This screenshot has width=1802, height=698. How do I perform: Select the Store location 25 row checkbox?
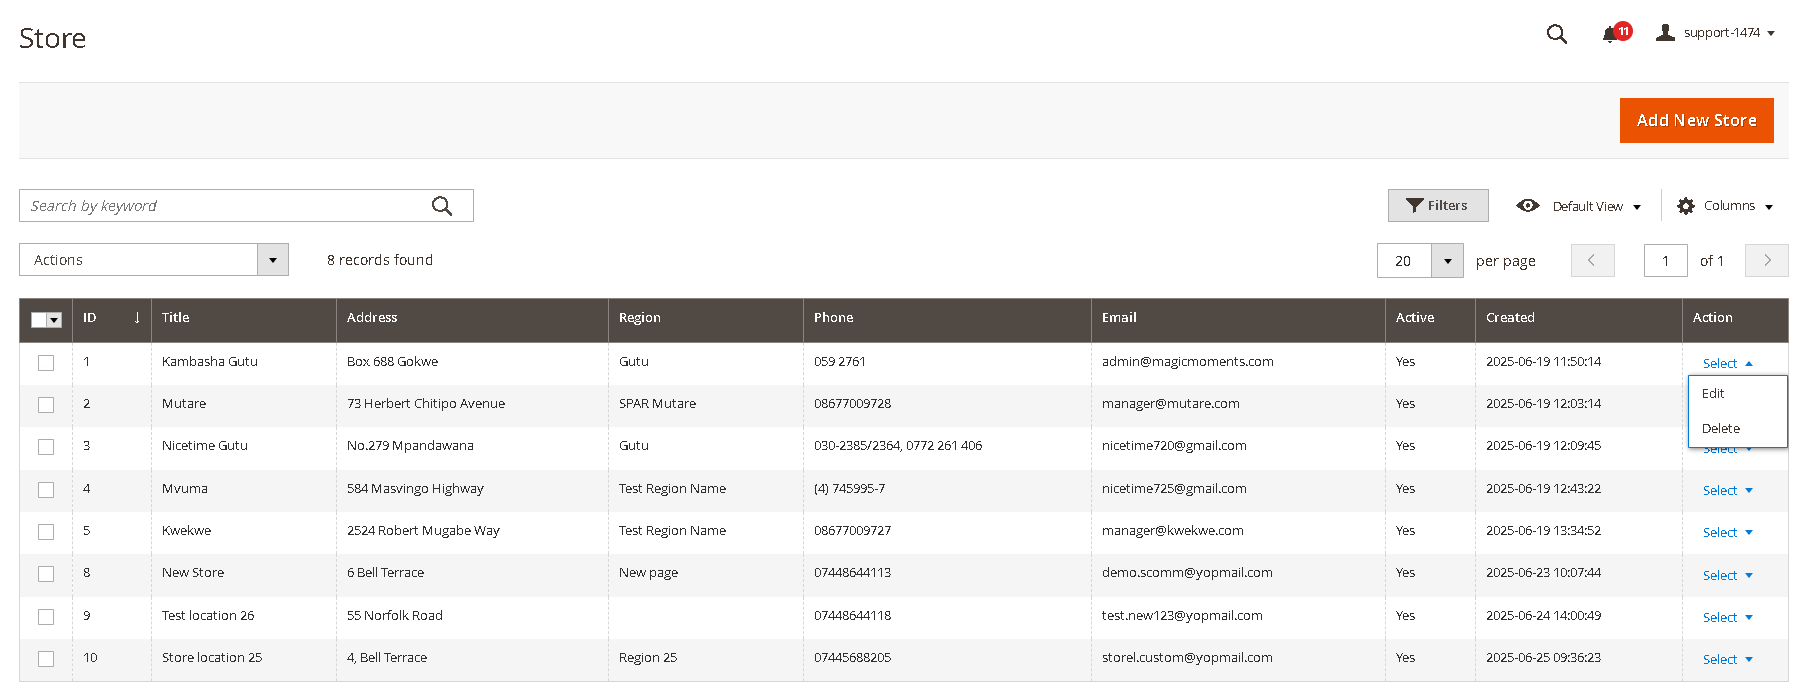[x=46, y=659]
